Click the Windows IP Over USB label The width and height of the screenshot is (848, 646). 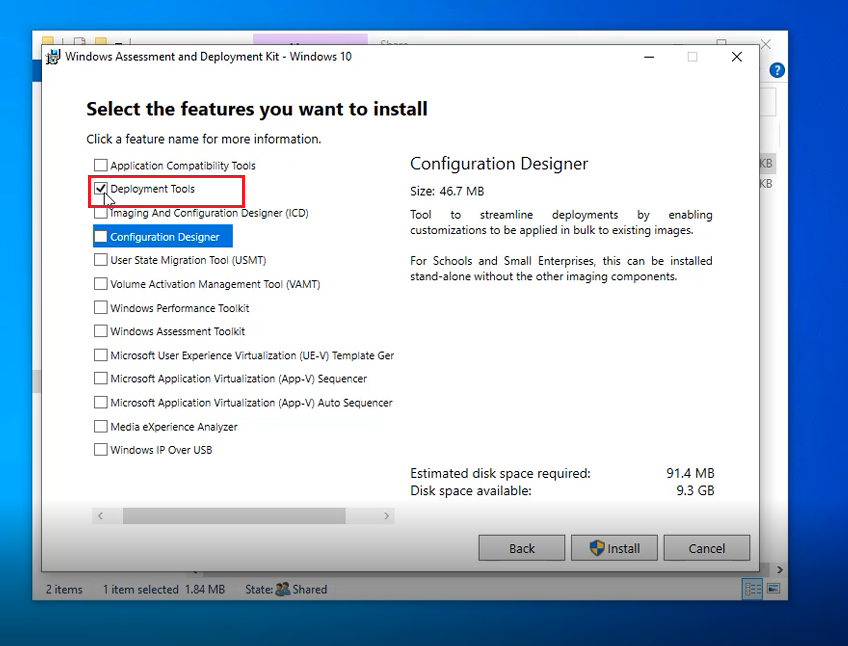[x=161, y=450]
